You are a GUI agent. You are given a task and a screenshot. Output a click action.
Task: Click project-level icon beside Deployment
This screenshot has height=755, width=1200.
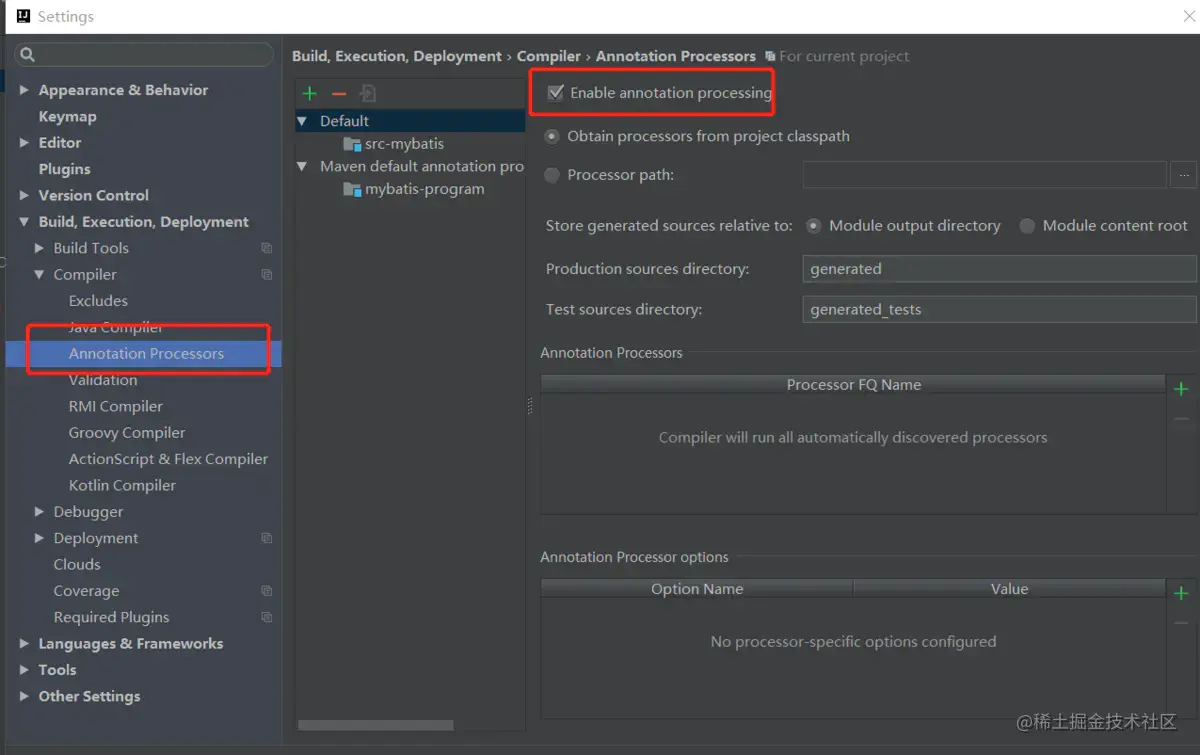(267, 538)
